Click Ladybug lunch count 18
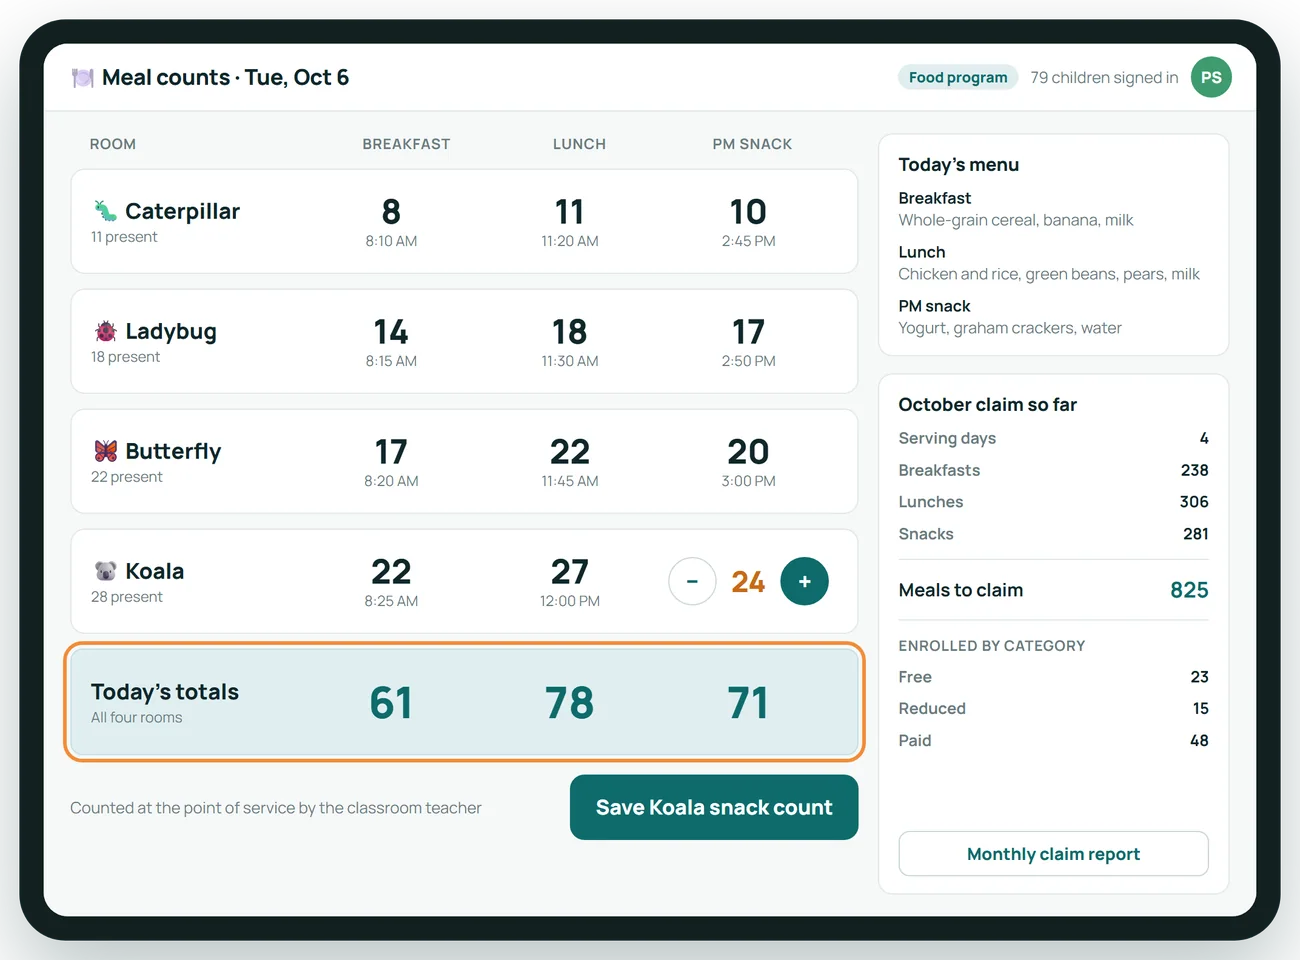The width and height of the screenshot is (1300, 960). click(570, 332)
